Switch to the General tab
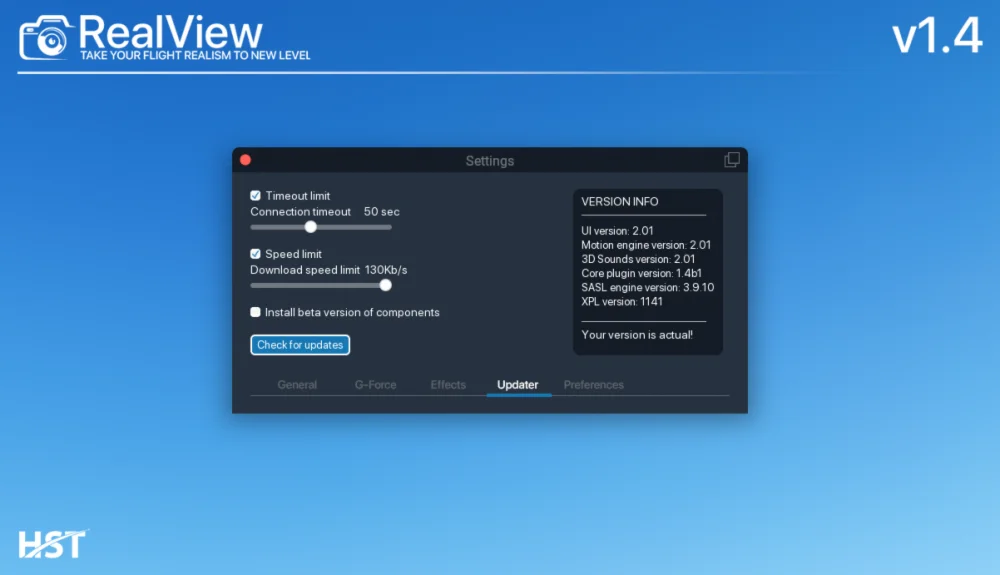This screenshot has height=575, width=1000. point(297,385)
